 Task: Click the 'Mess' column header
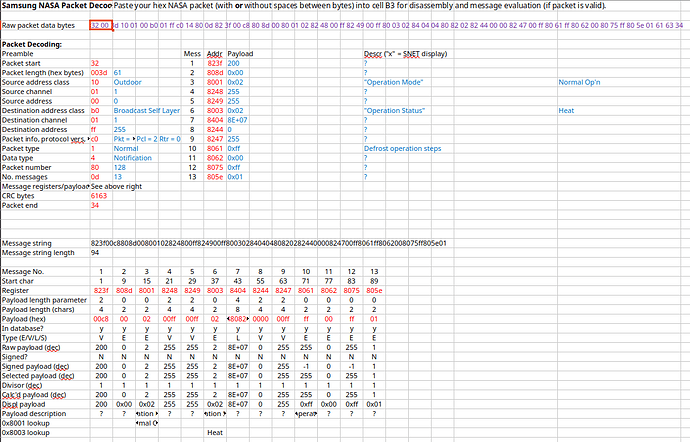coord(192,54)
